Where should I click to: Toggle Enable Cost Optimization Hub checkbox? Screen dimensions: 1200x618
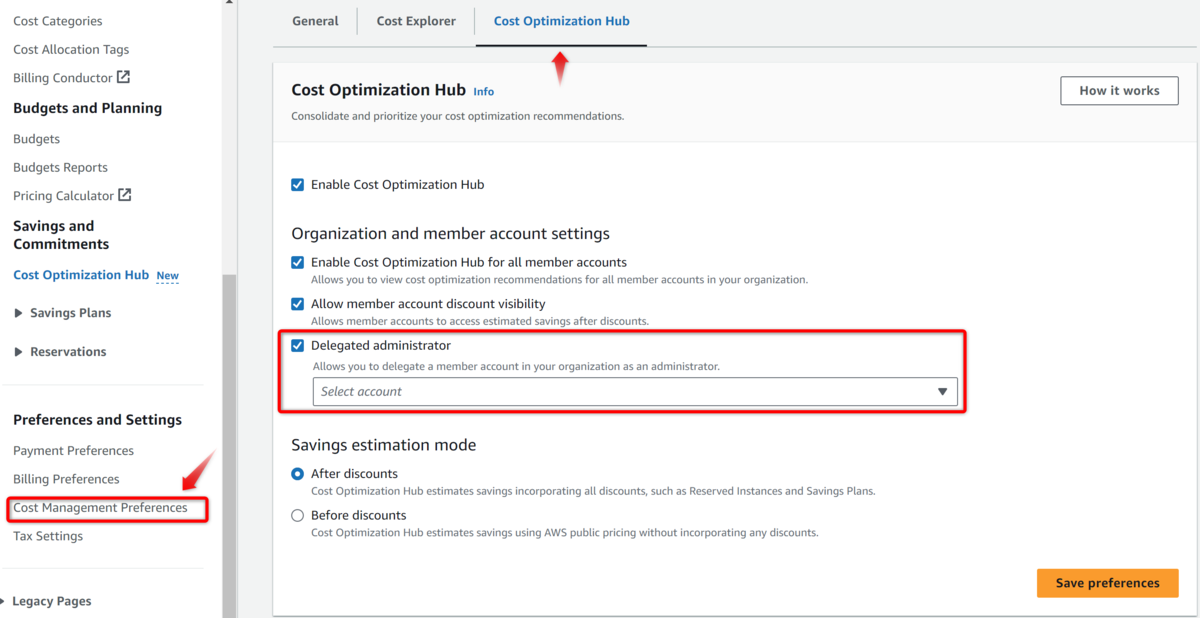[297, 185]
